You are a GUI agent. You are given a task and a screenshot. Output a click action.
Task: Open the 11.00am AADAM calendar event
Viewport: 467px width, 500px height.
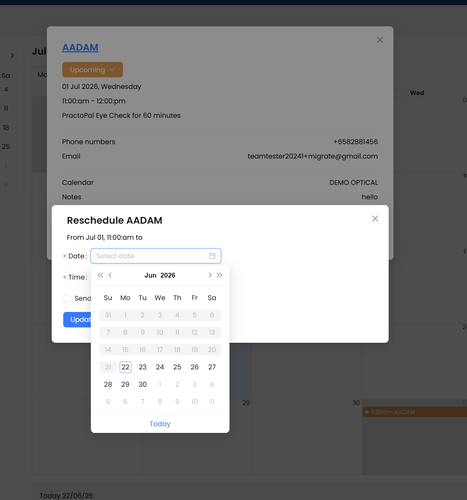pos(415,412)
